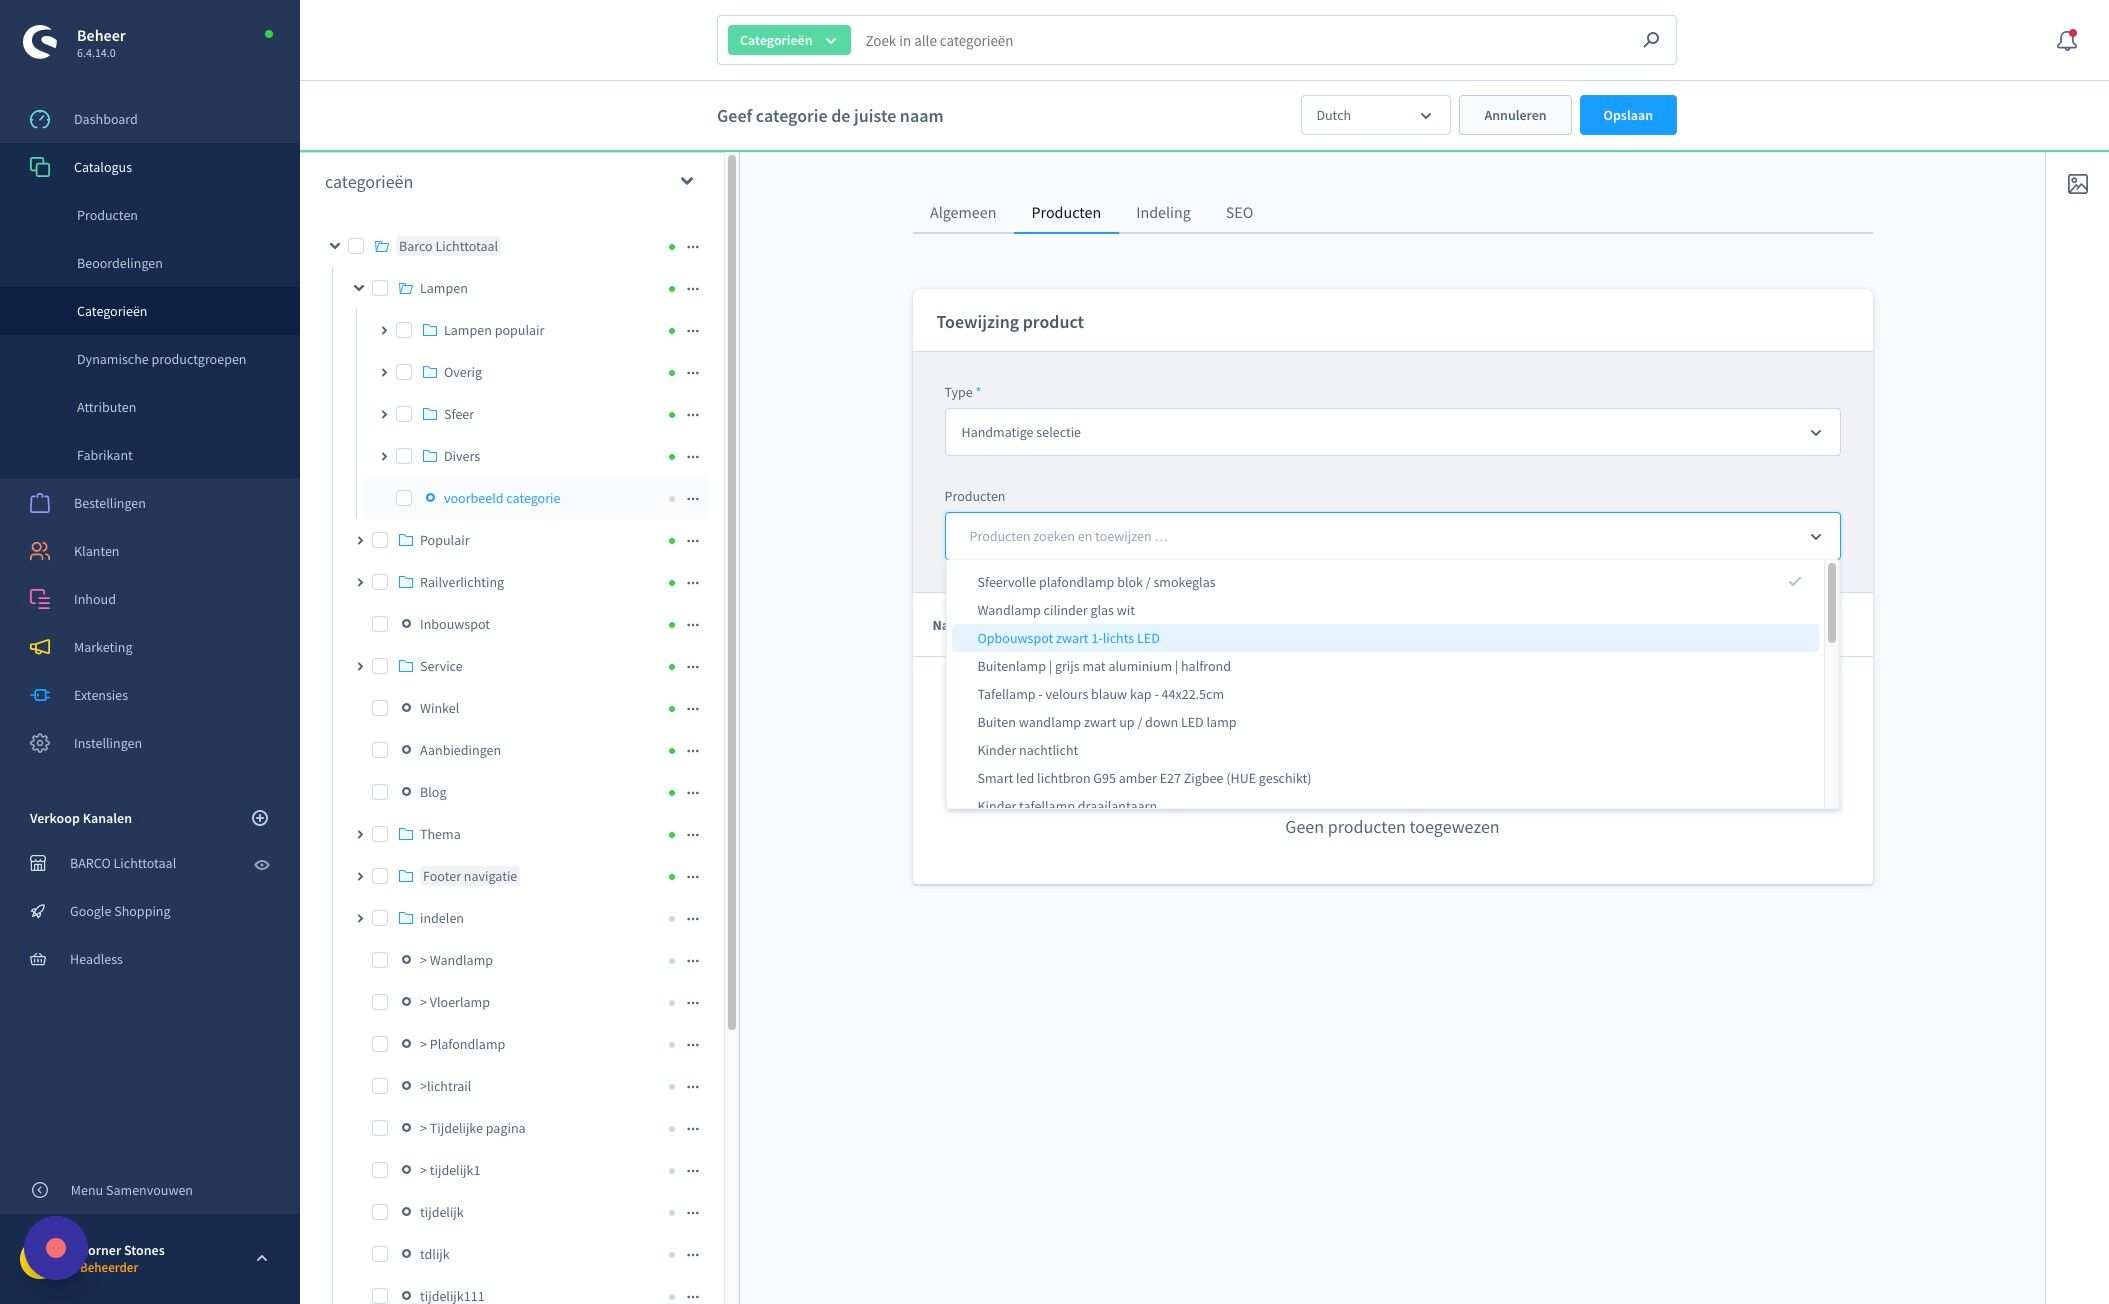Click the Bestellingen bag icon
This screenshot has width=2109, height=1304.
[x=40, y=503]
